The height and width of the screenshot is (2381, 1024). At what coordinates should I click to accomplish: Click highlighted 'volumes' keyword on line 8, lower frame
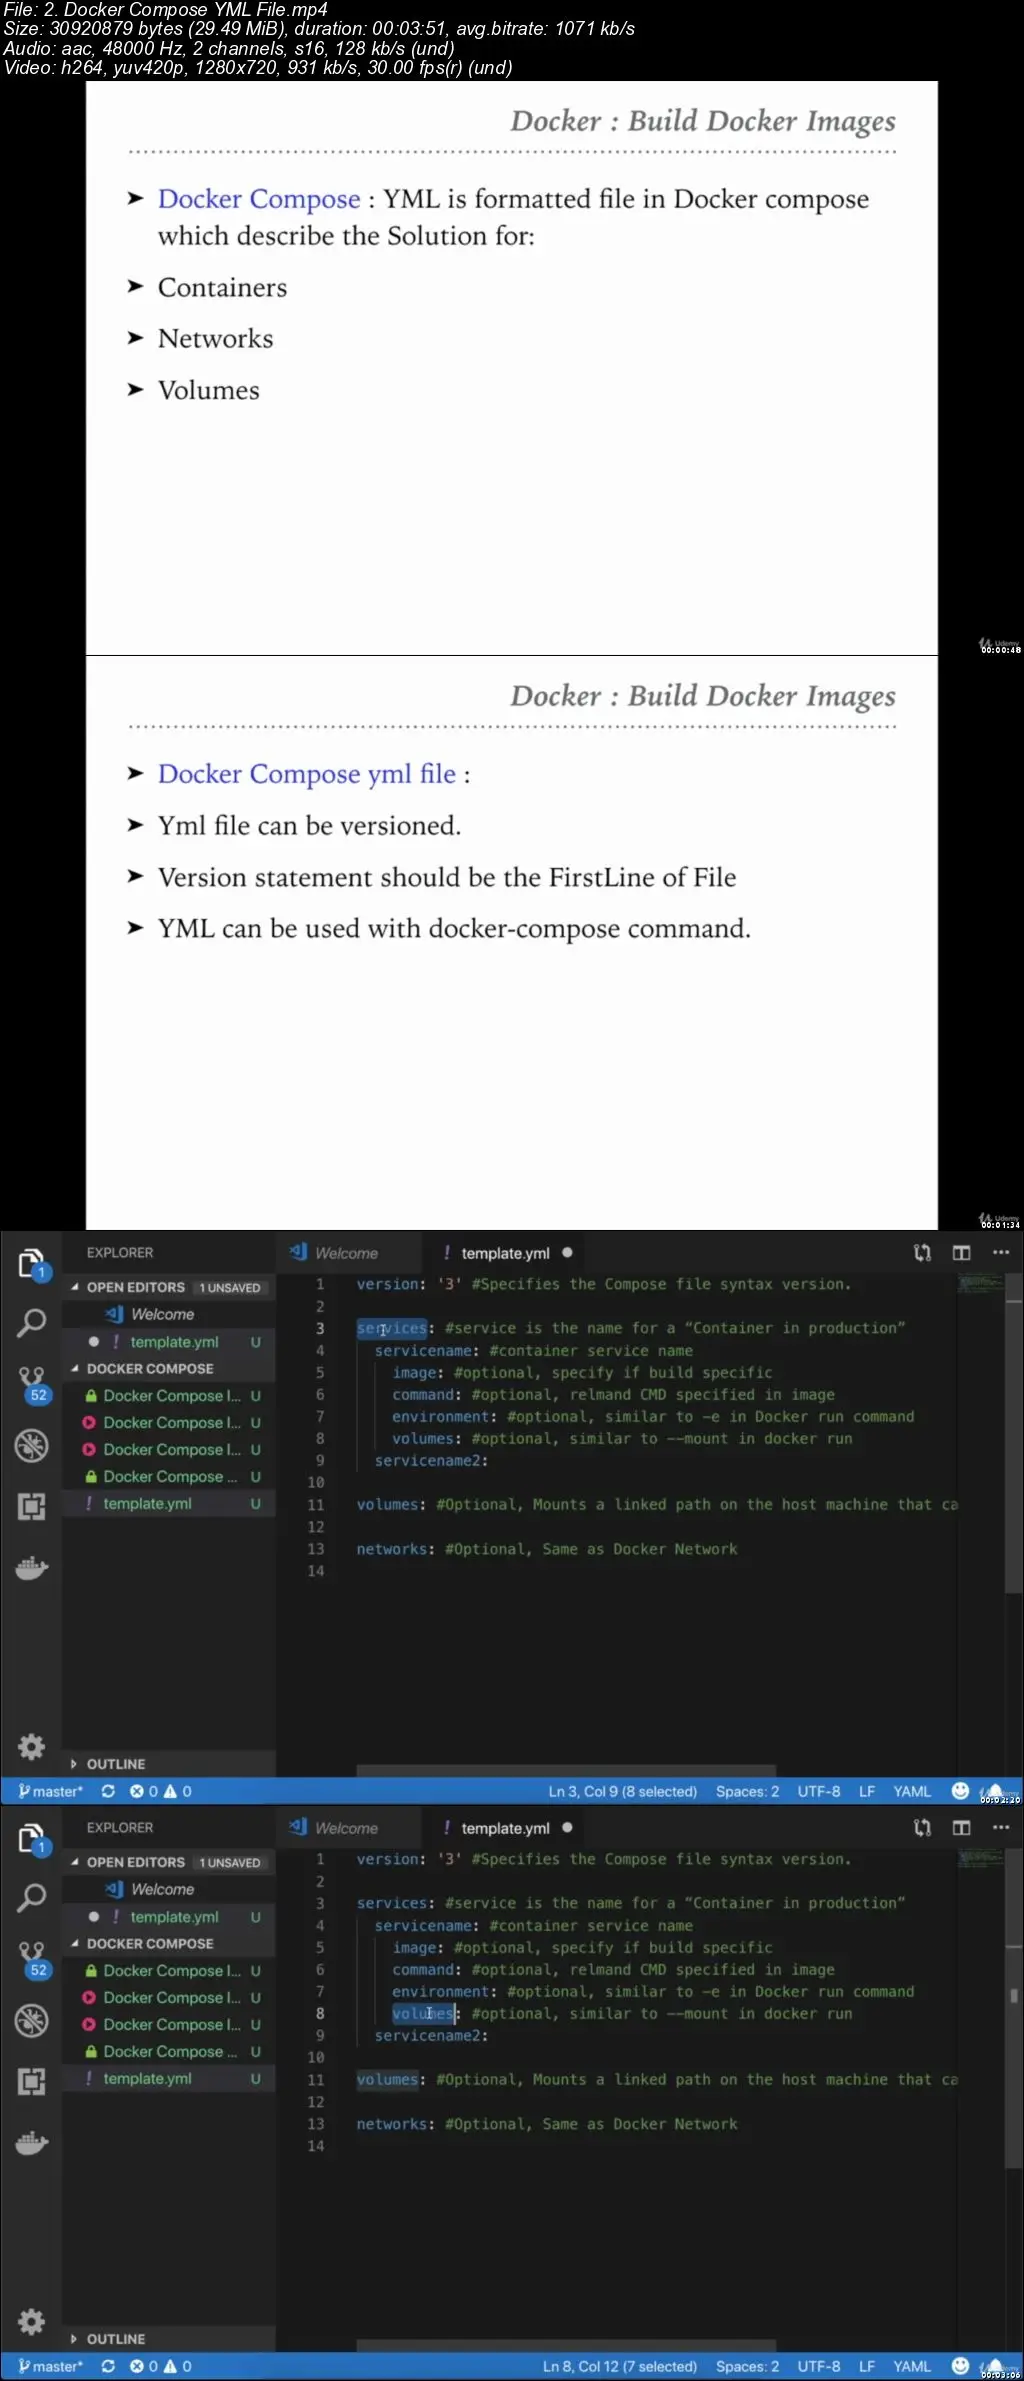tap(423, 2013)
